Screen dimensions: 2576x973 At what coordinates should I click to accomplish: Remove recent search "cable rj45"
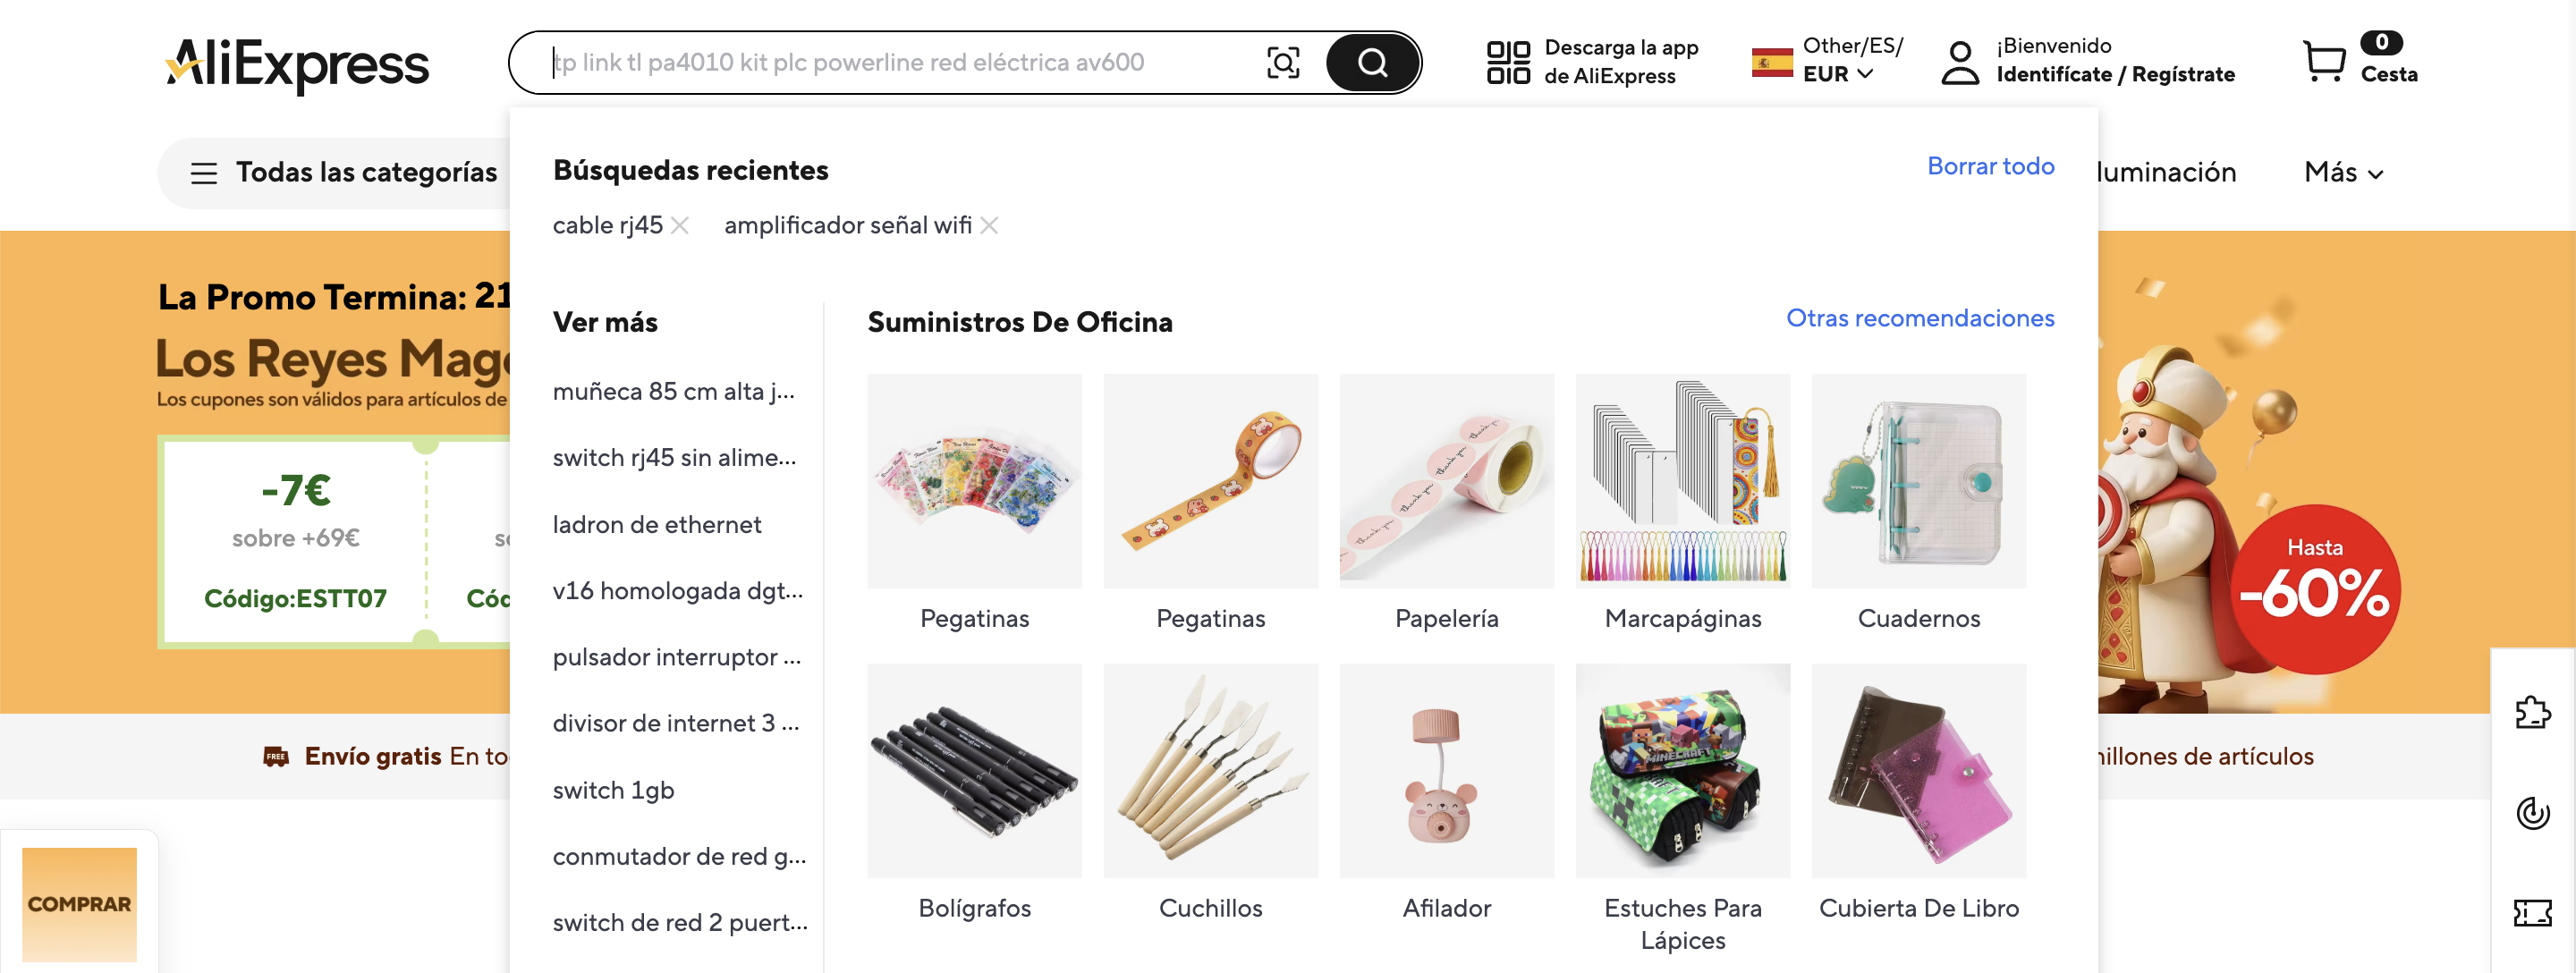680,226
